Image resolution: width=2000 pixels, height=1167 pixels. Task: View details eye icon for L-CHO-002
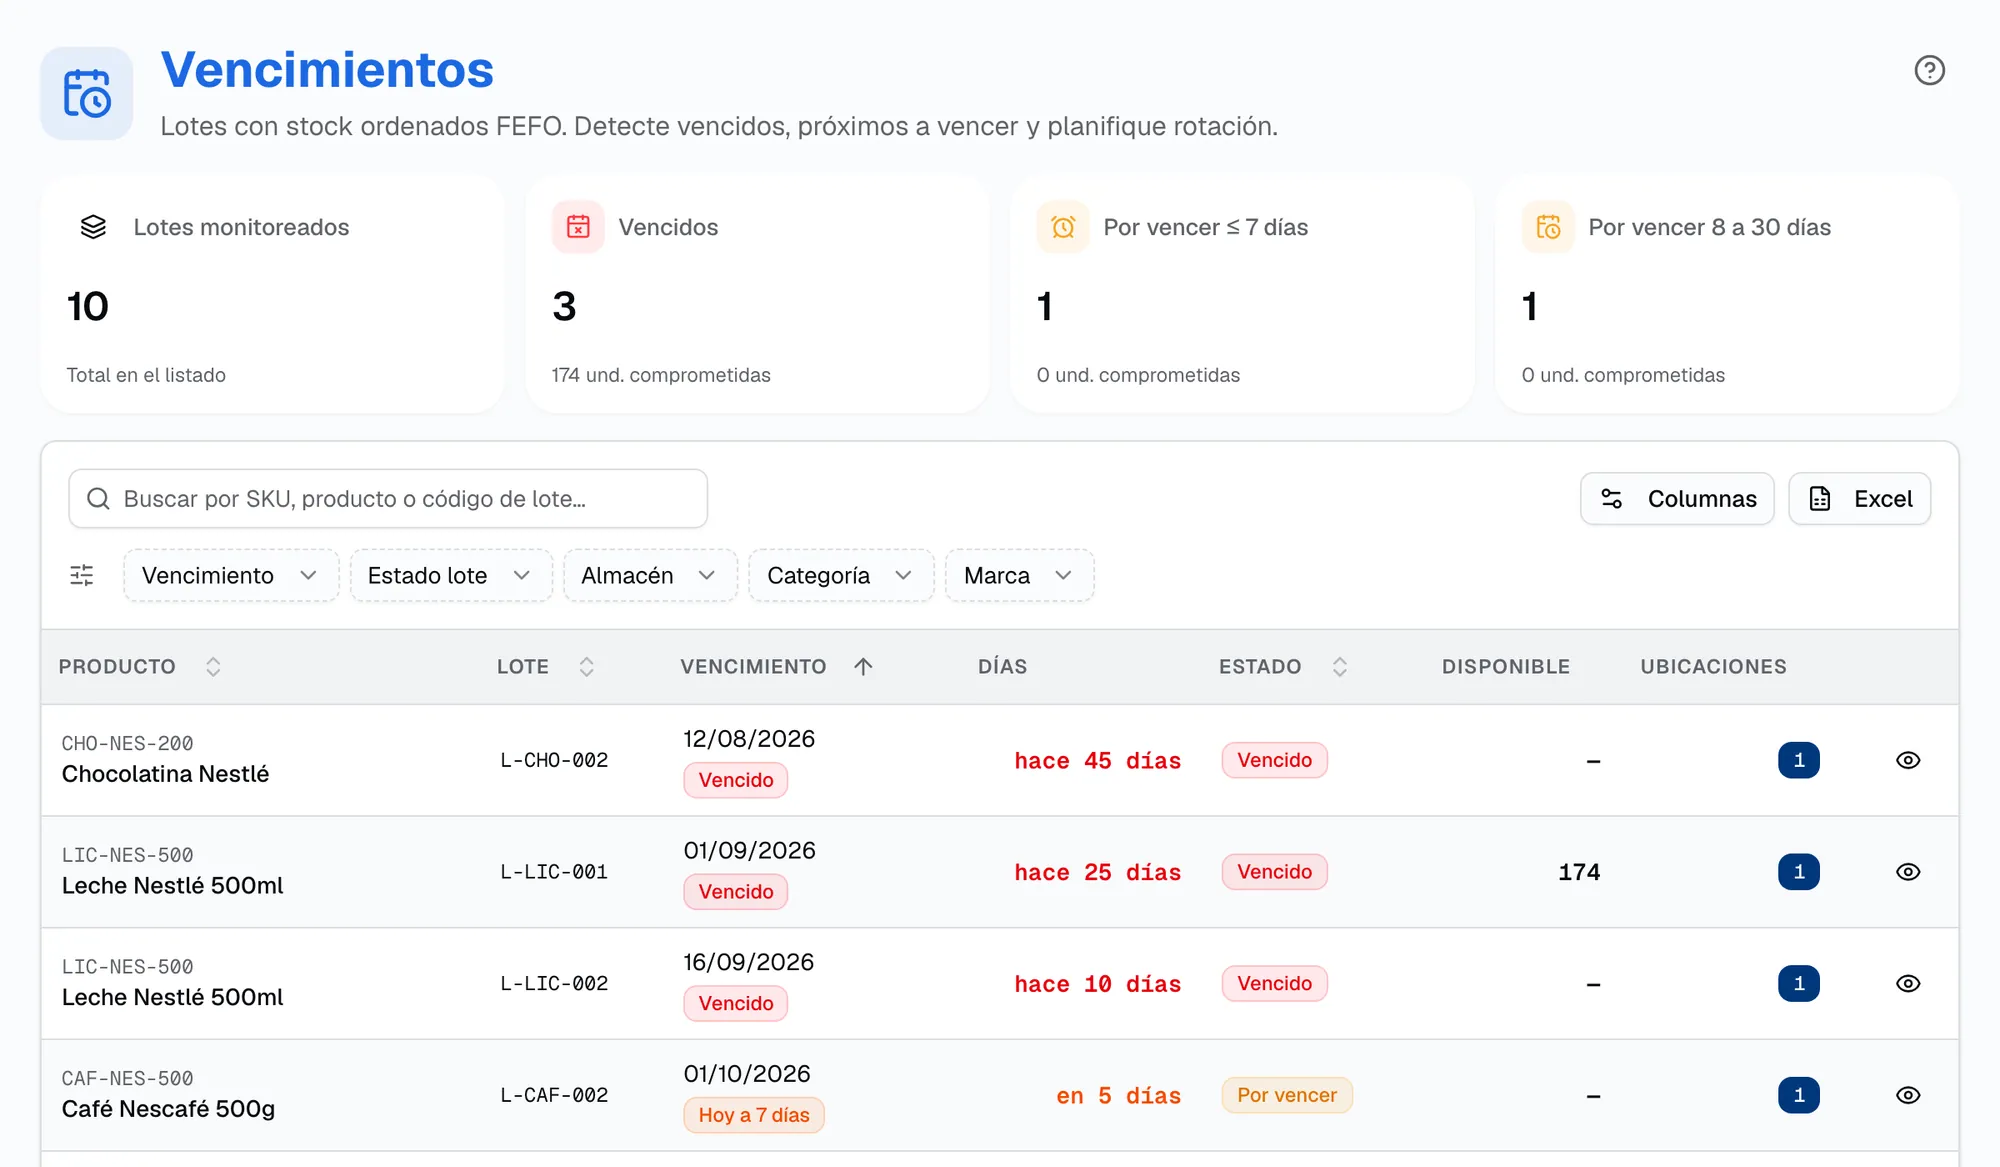click(1908, 760)
